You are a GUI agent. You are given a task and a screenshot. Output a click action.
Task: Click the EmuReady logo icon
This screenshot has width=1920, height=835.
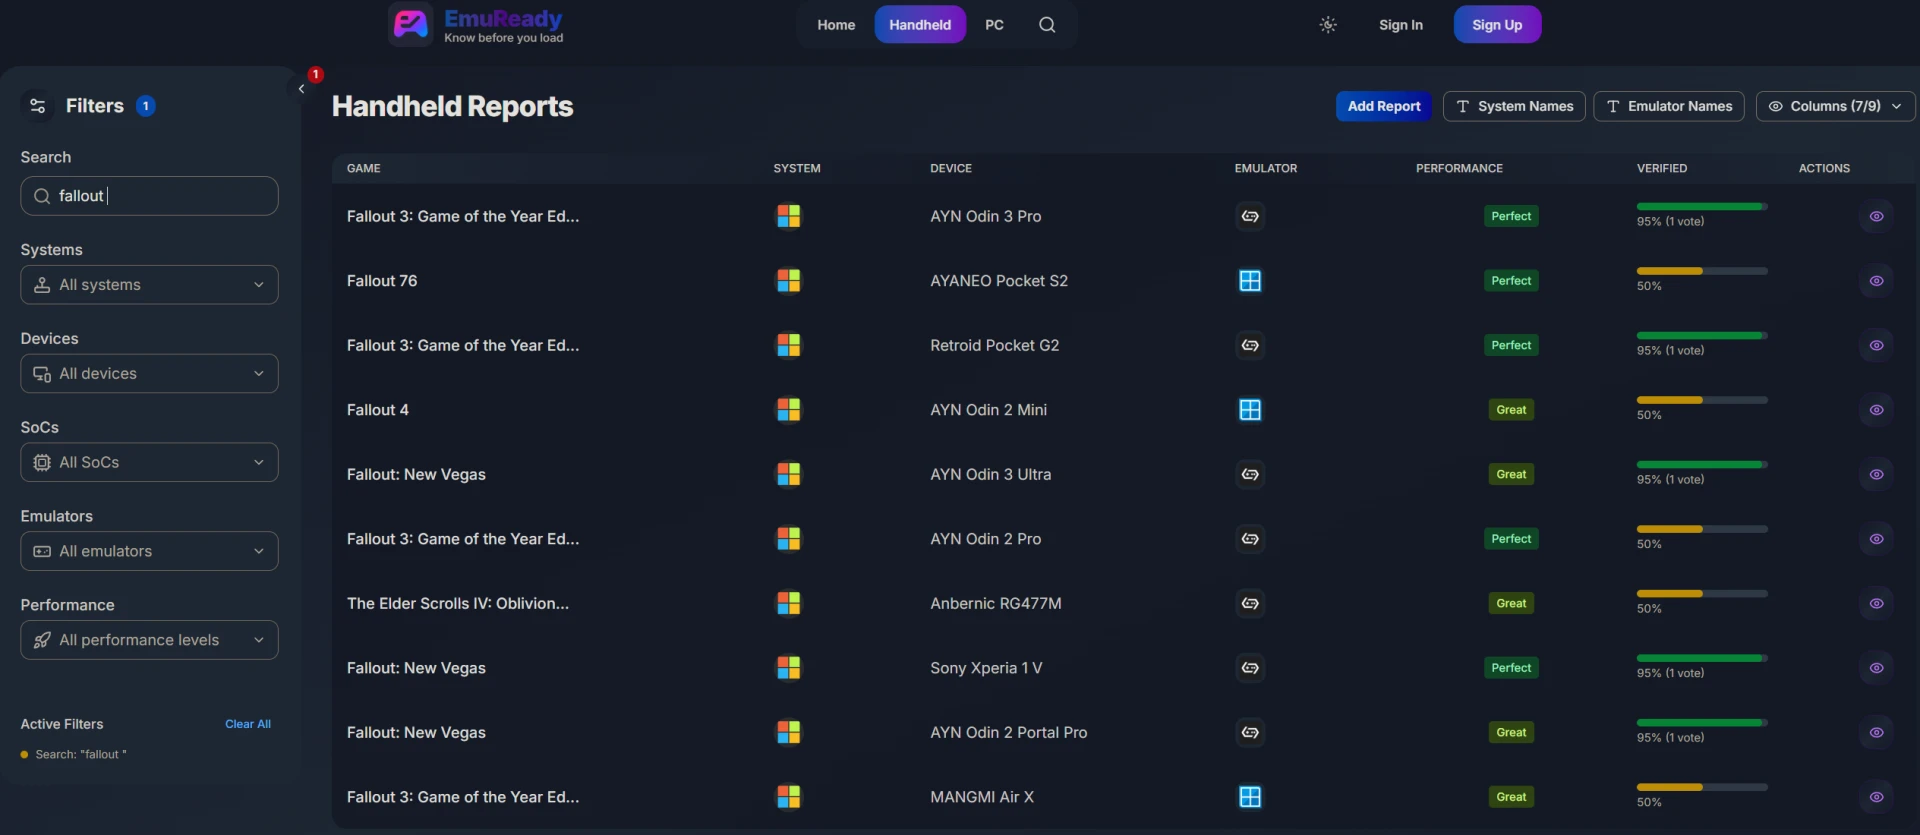click(x=411, y=24)
